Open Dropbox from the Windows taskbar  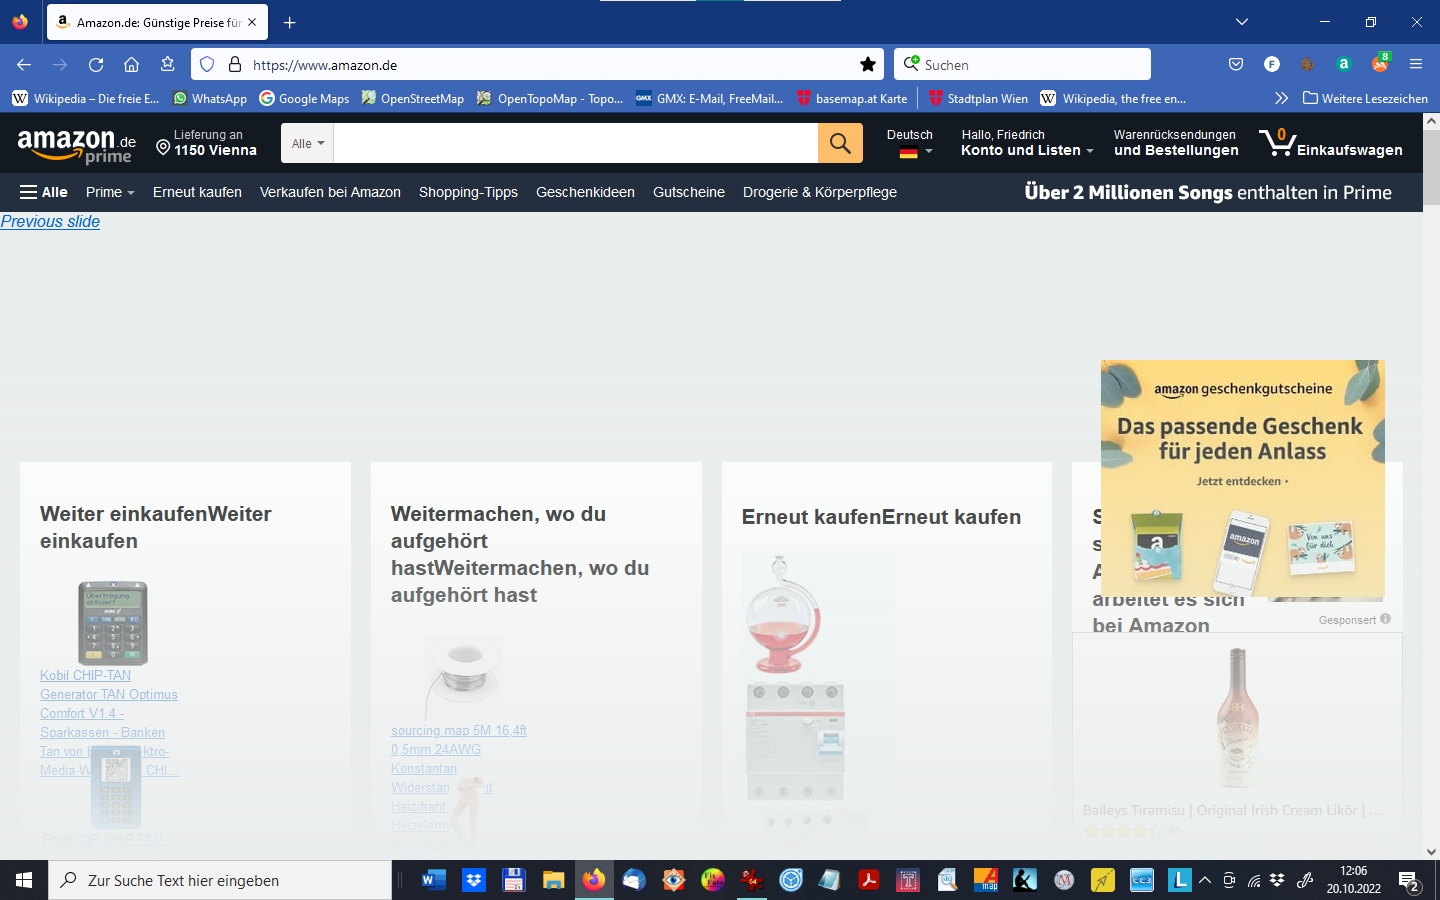[x=474, y=880]
